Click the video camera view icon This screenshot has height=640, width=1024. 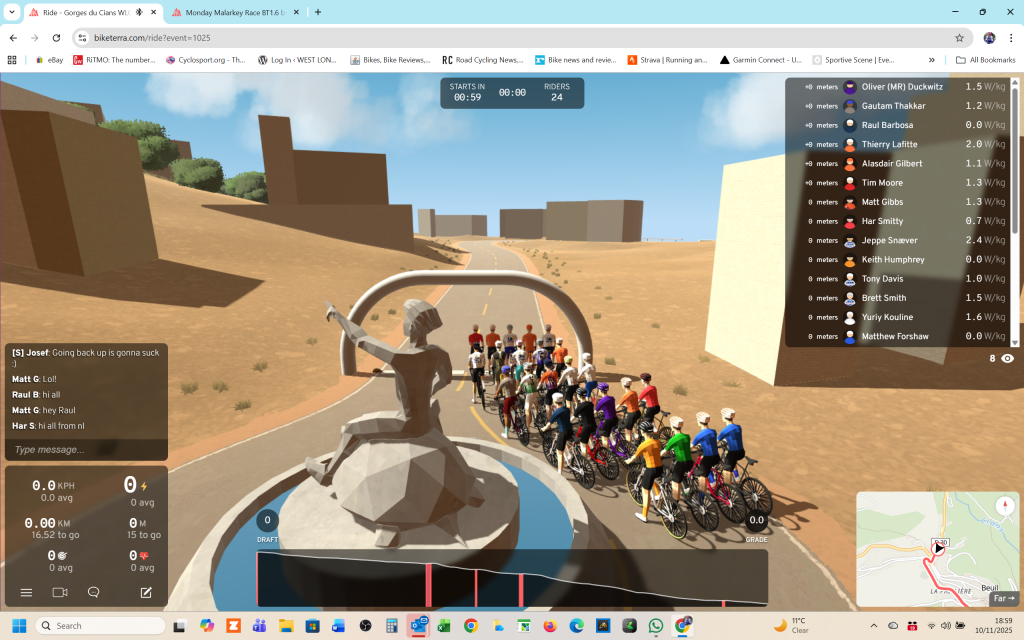(x=60, y=593)
